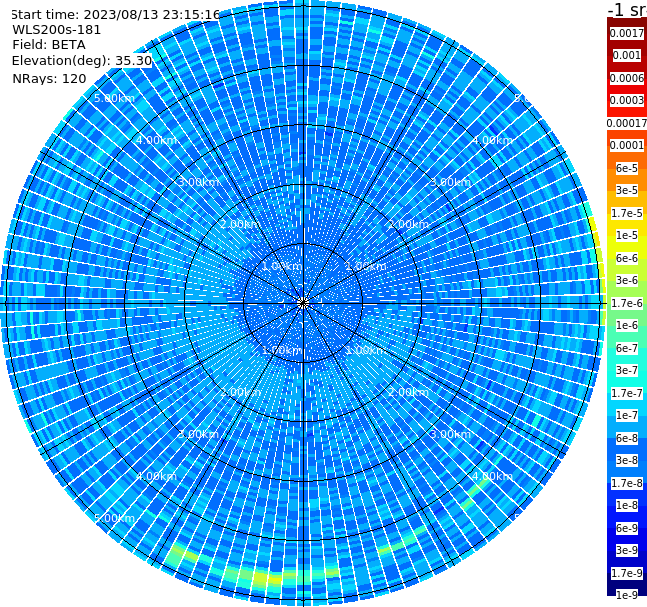Click the NRays: 120 label

(x=49, y=78)
